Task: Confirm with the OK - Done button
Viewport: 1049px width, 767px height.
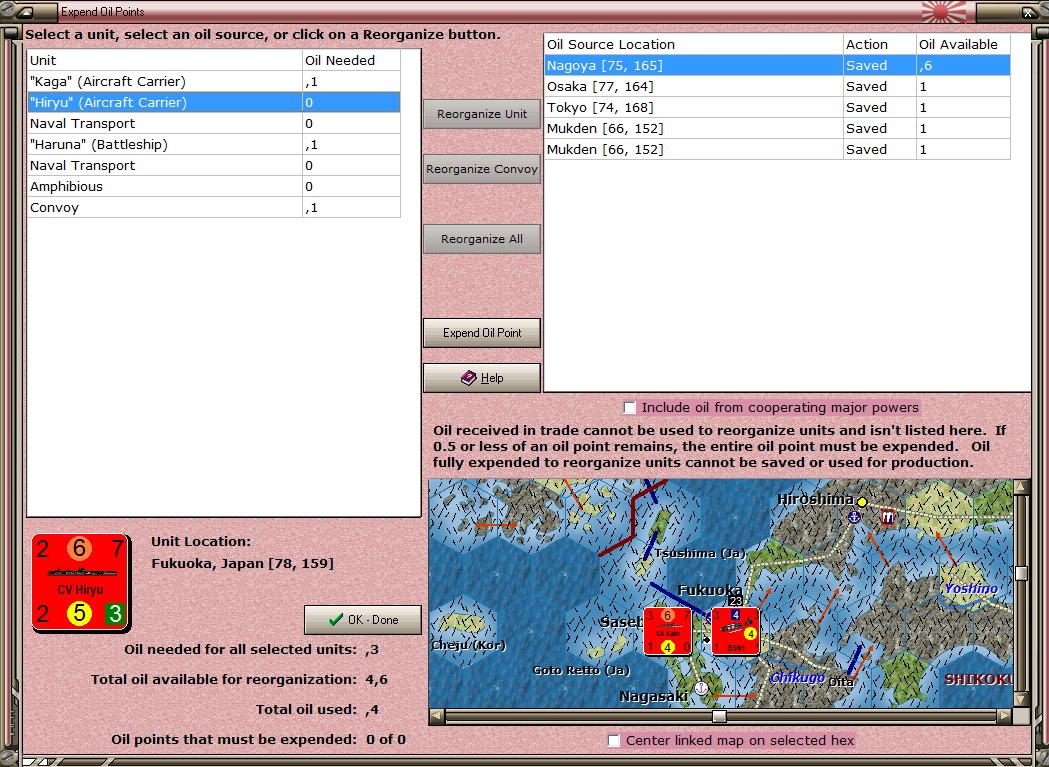Action: click(363, 620)
